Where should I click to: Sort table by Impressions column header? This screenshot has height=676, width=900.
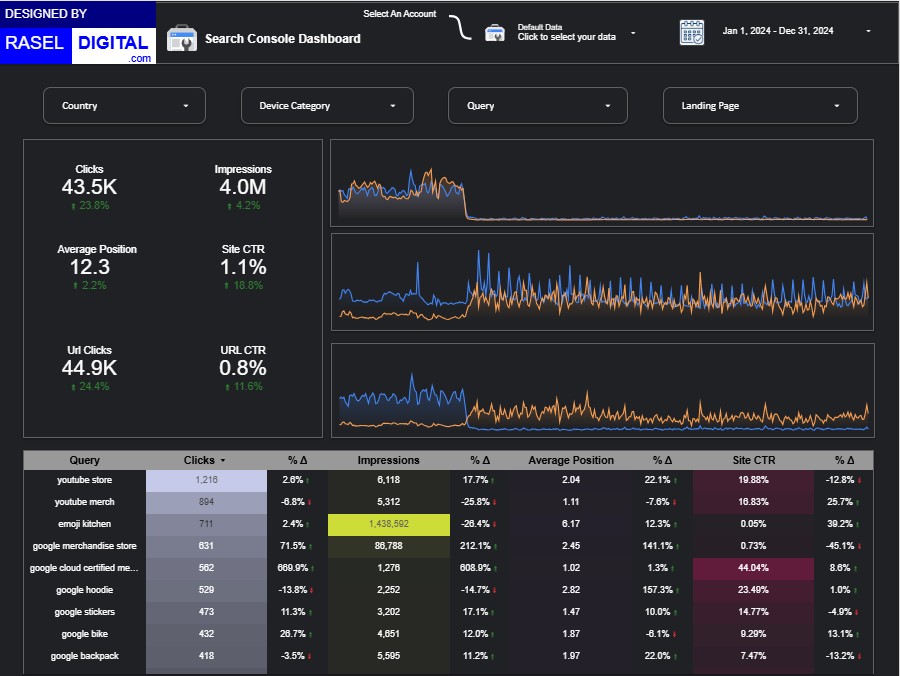click(388, 461)
